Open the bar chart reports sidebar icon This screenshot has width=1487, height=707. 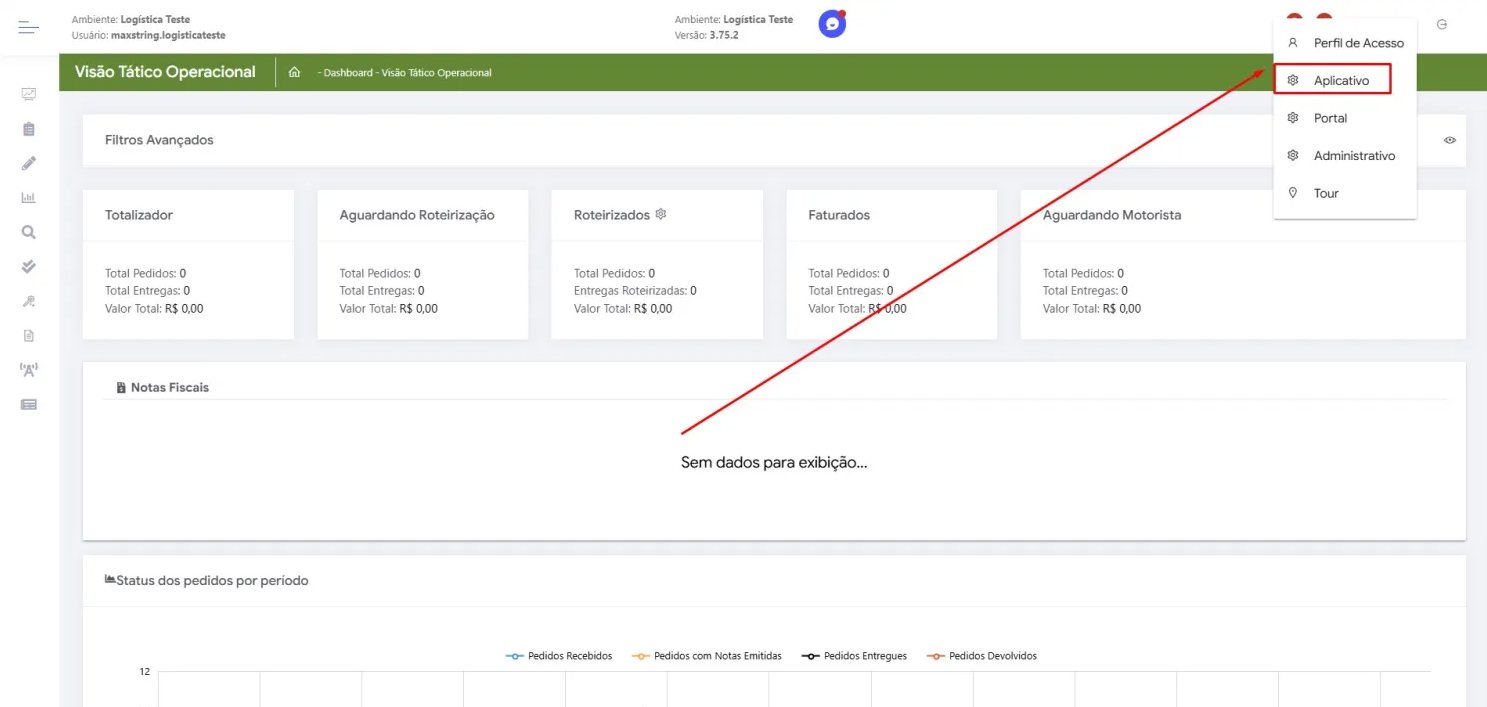[29, 198]
